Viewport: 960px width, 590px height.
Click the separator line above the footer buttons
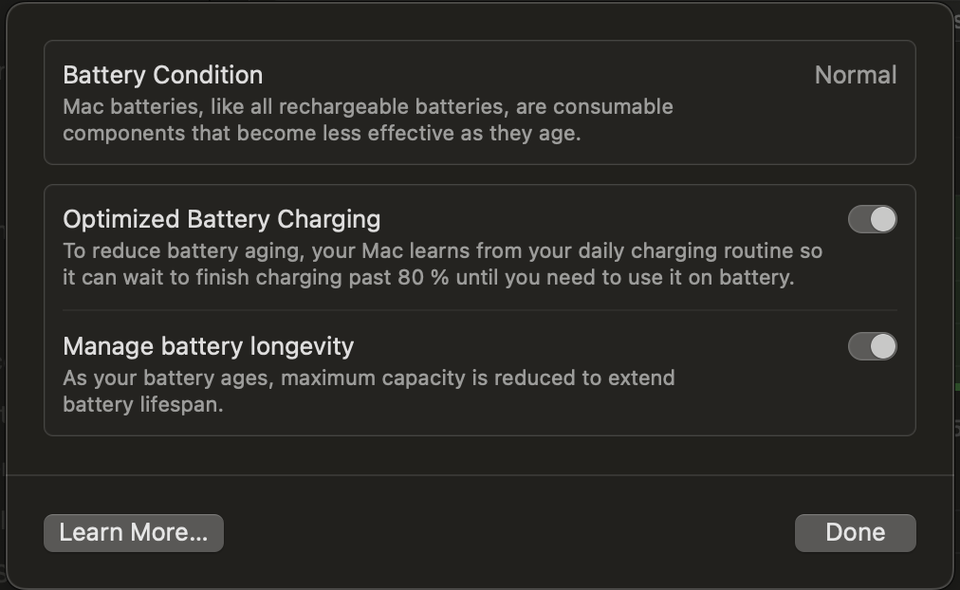tap(479, 475)
